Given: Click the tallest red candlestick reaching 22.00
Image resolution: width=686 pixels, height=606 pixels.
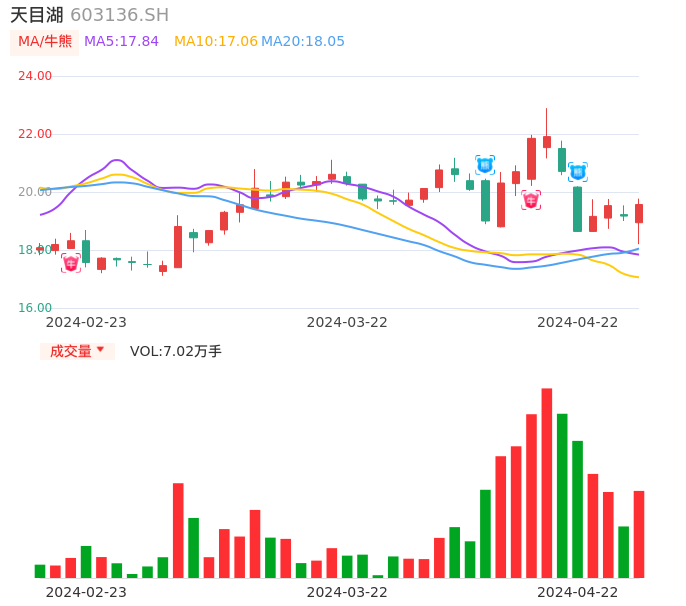Looking at the screenshot, I should (531, 158).
